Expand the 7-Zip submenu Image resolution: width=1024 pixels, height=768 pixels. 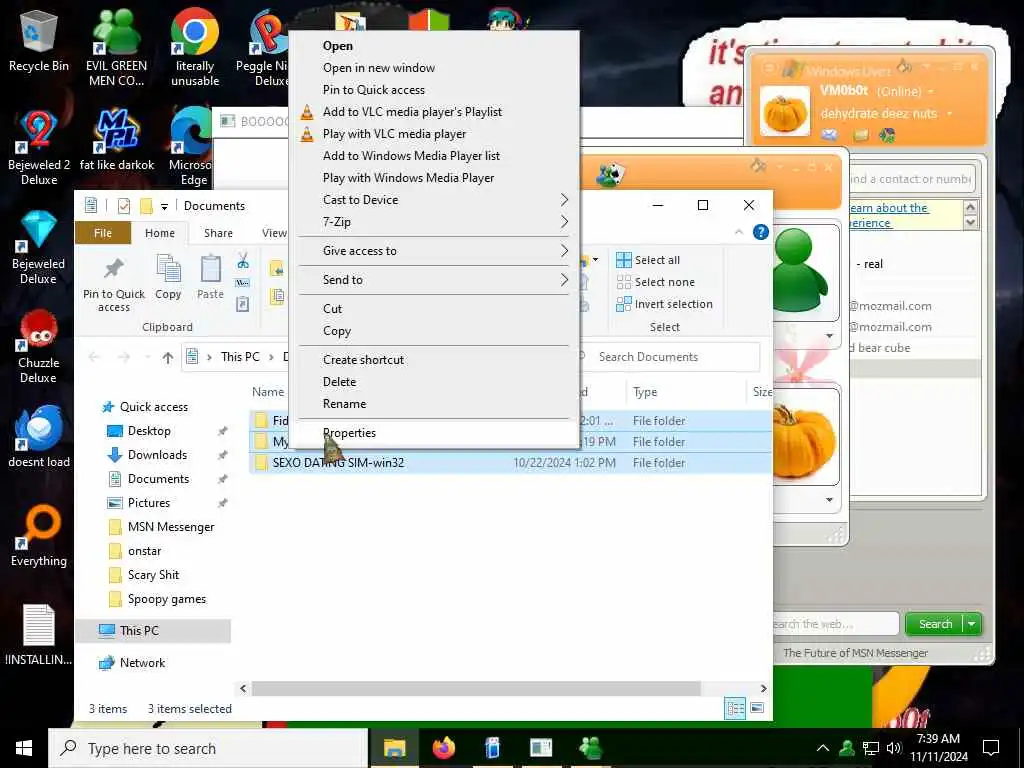point(434,222)
